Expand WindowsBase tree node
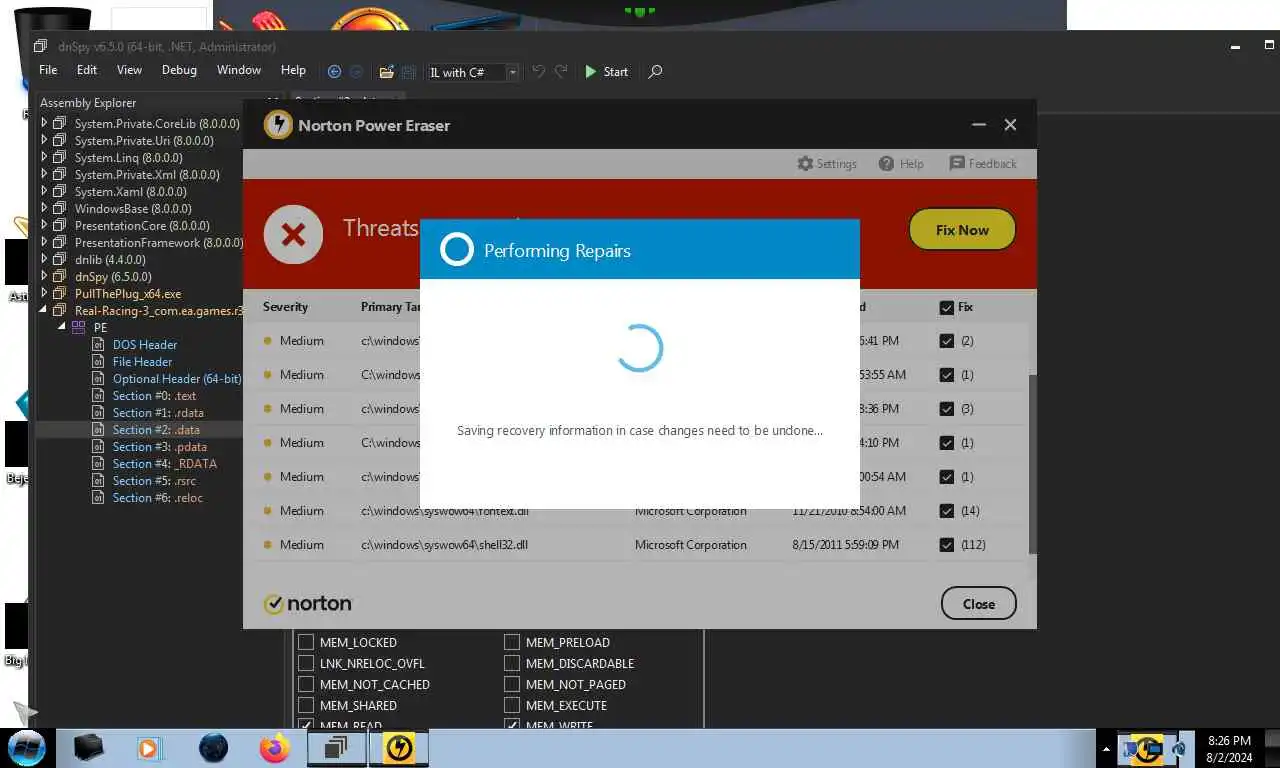Image resolution: width=1280 pixels, height=768 pixels. 44,208
